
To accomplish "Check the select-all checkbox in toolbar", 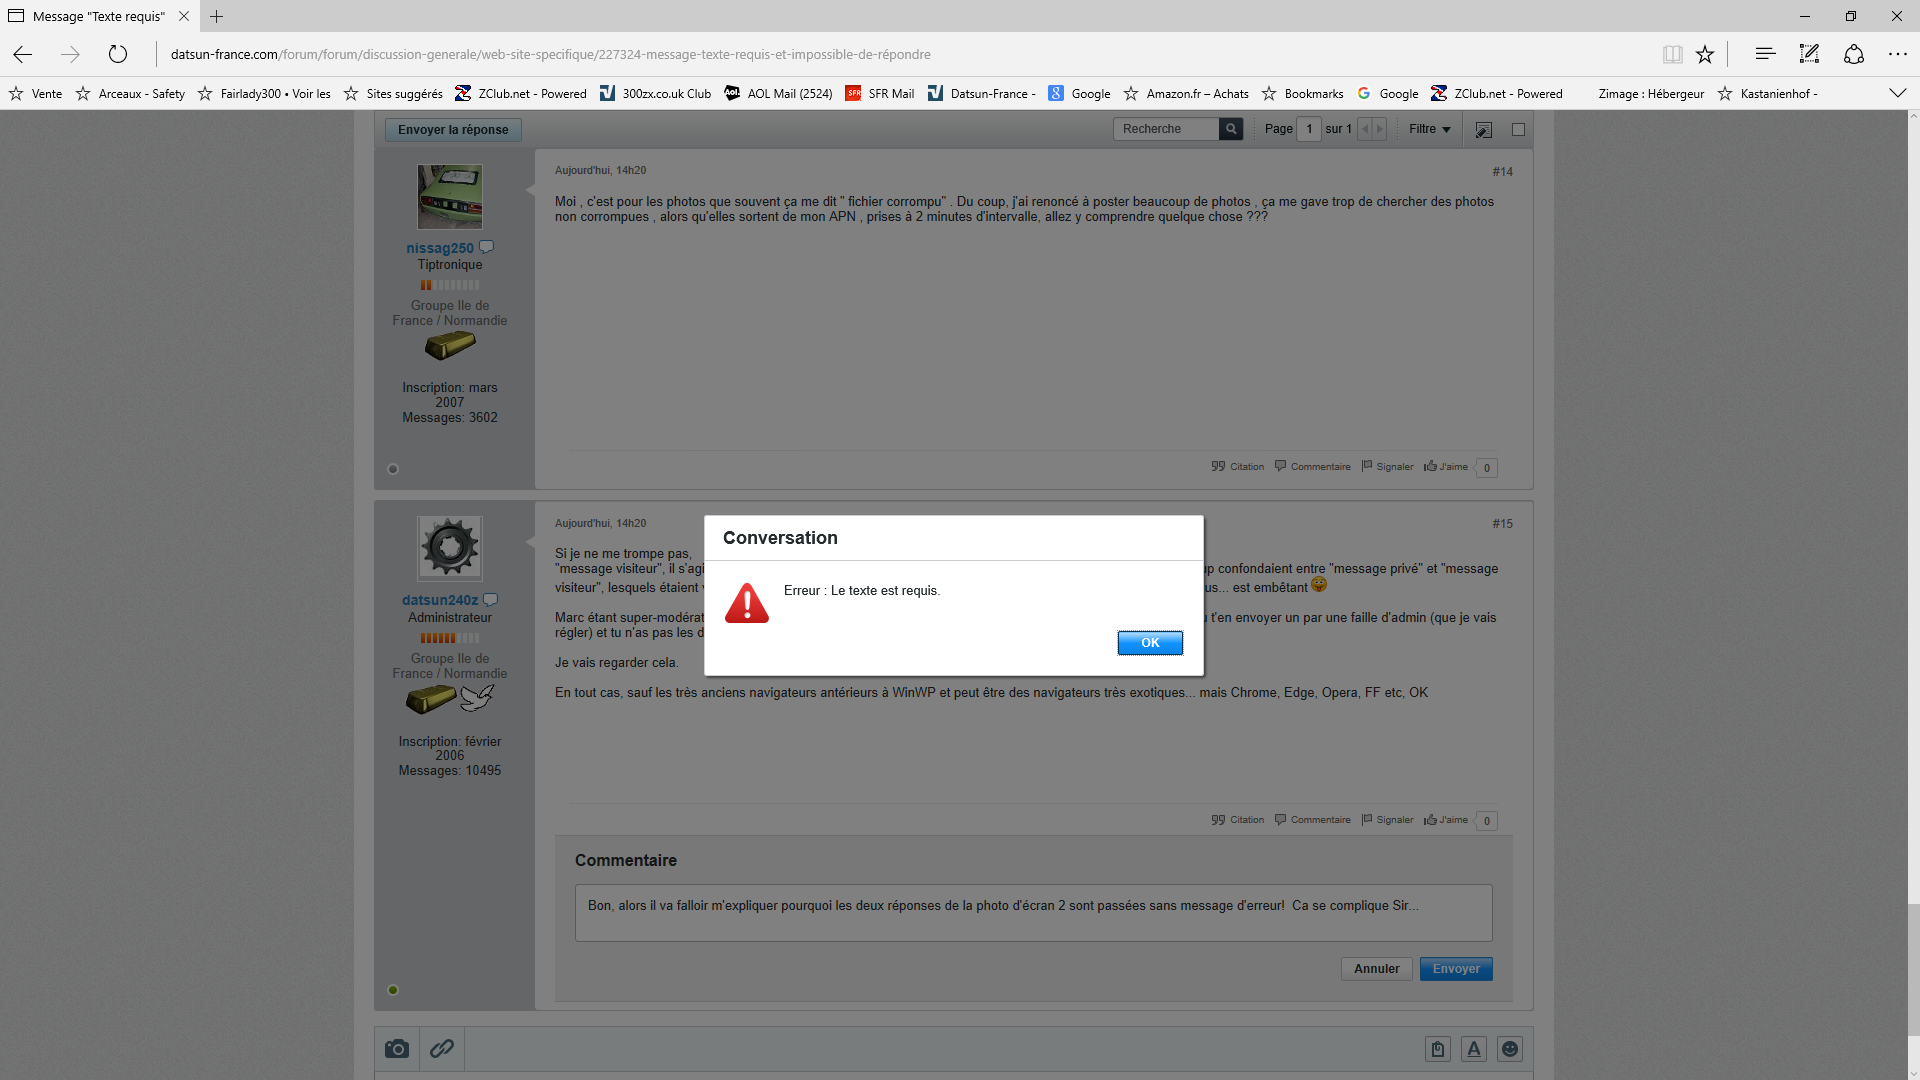I will (x=1518, y=129).
